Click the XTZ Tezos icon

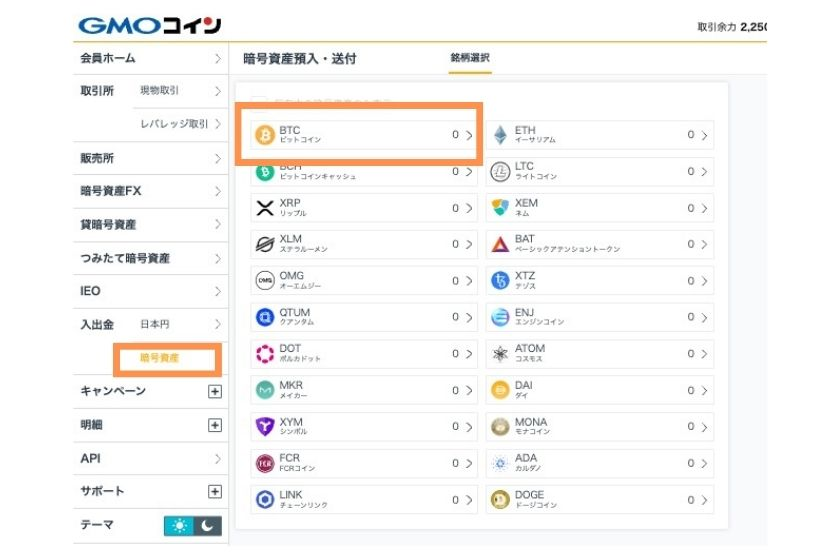500,280
